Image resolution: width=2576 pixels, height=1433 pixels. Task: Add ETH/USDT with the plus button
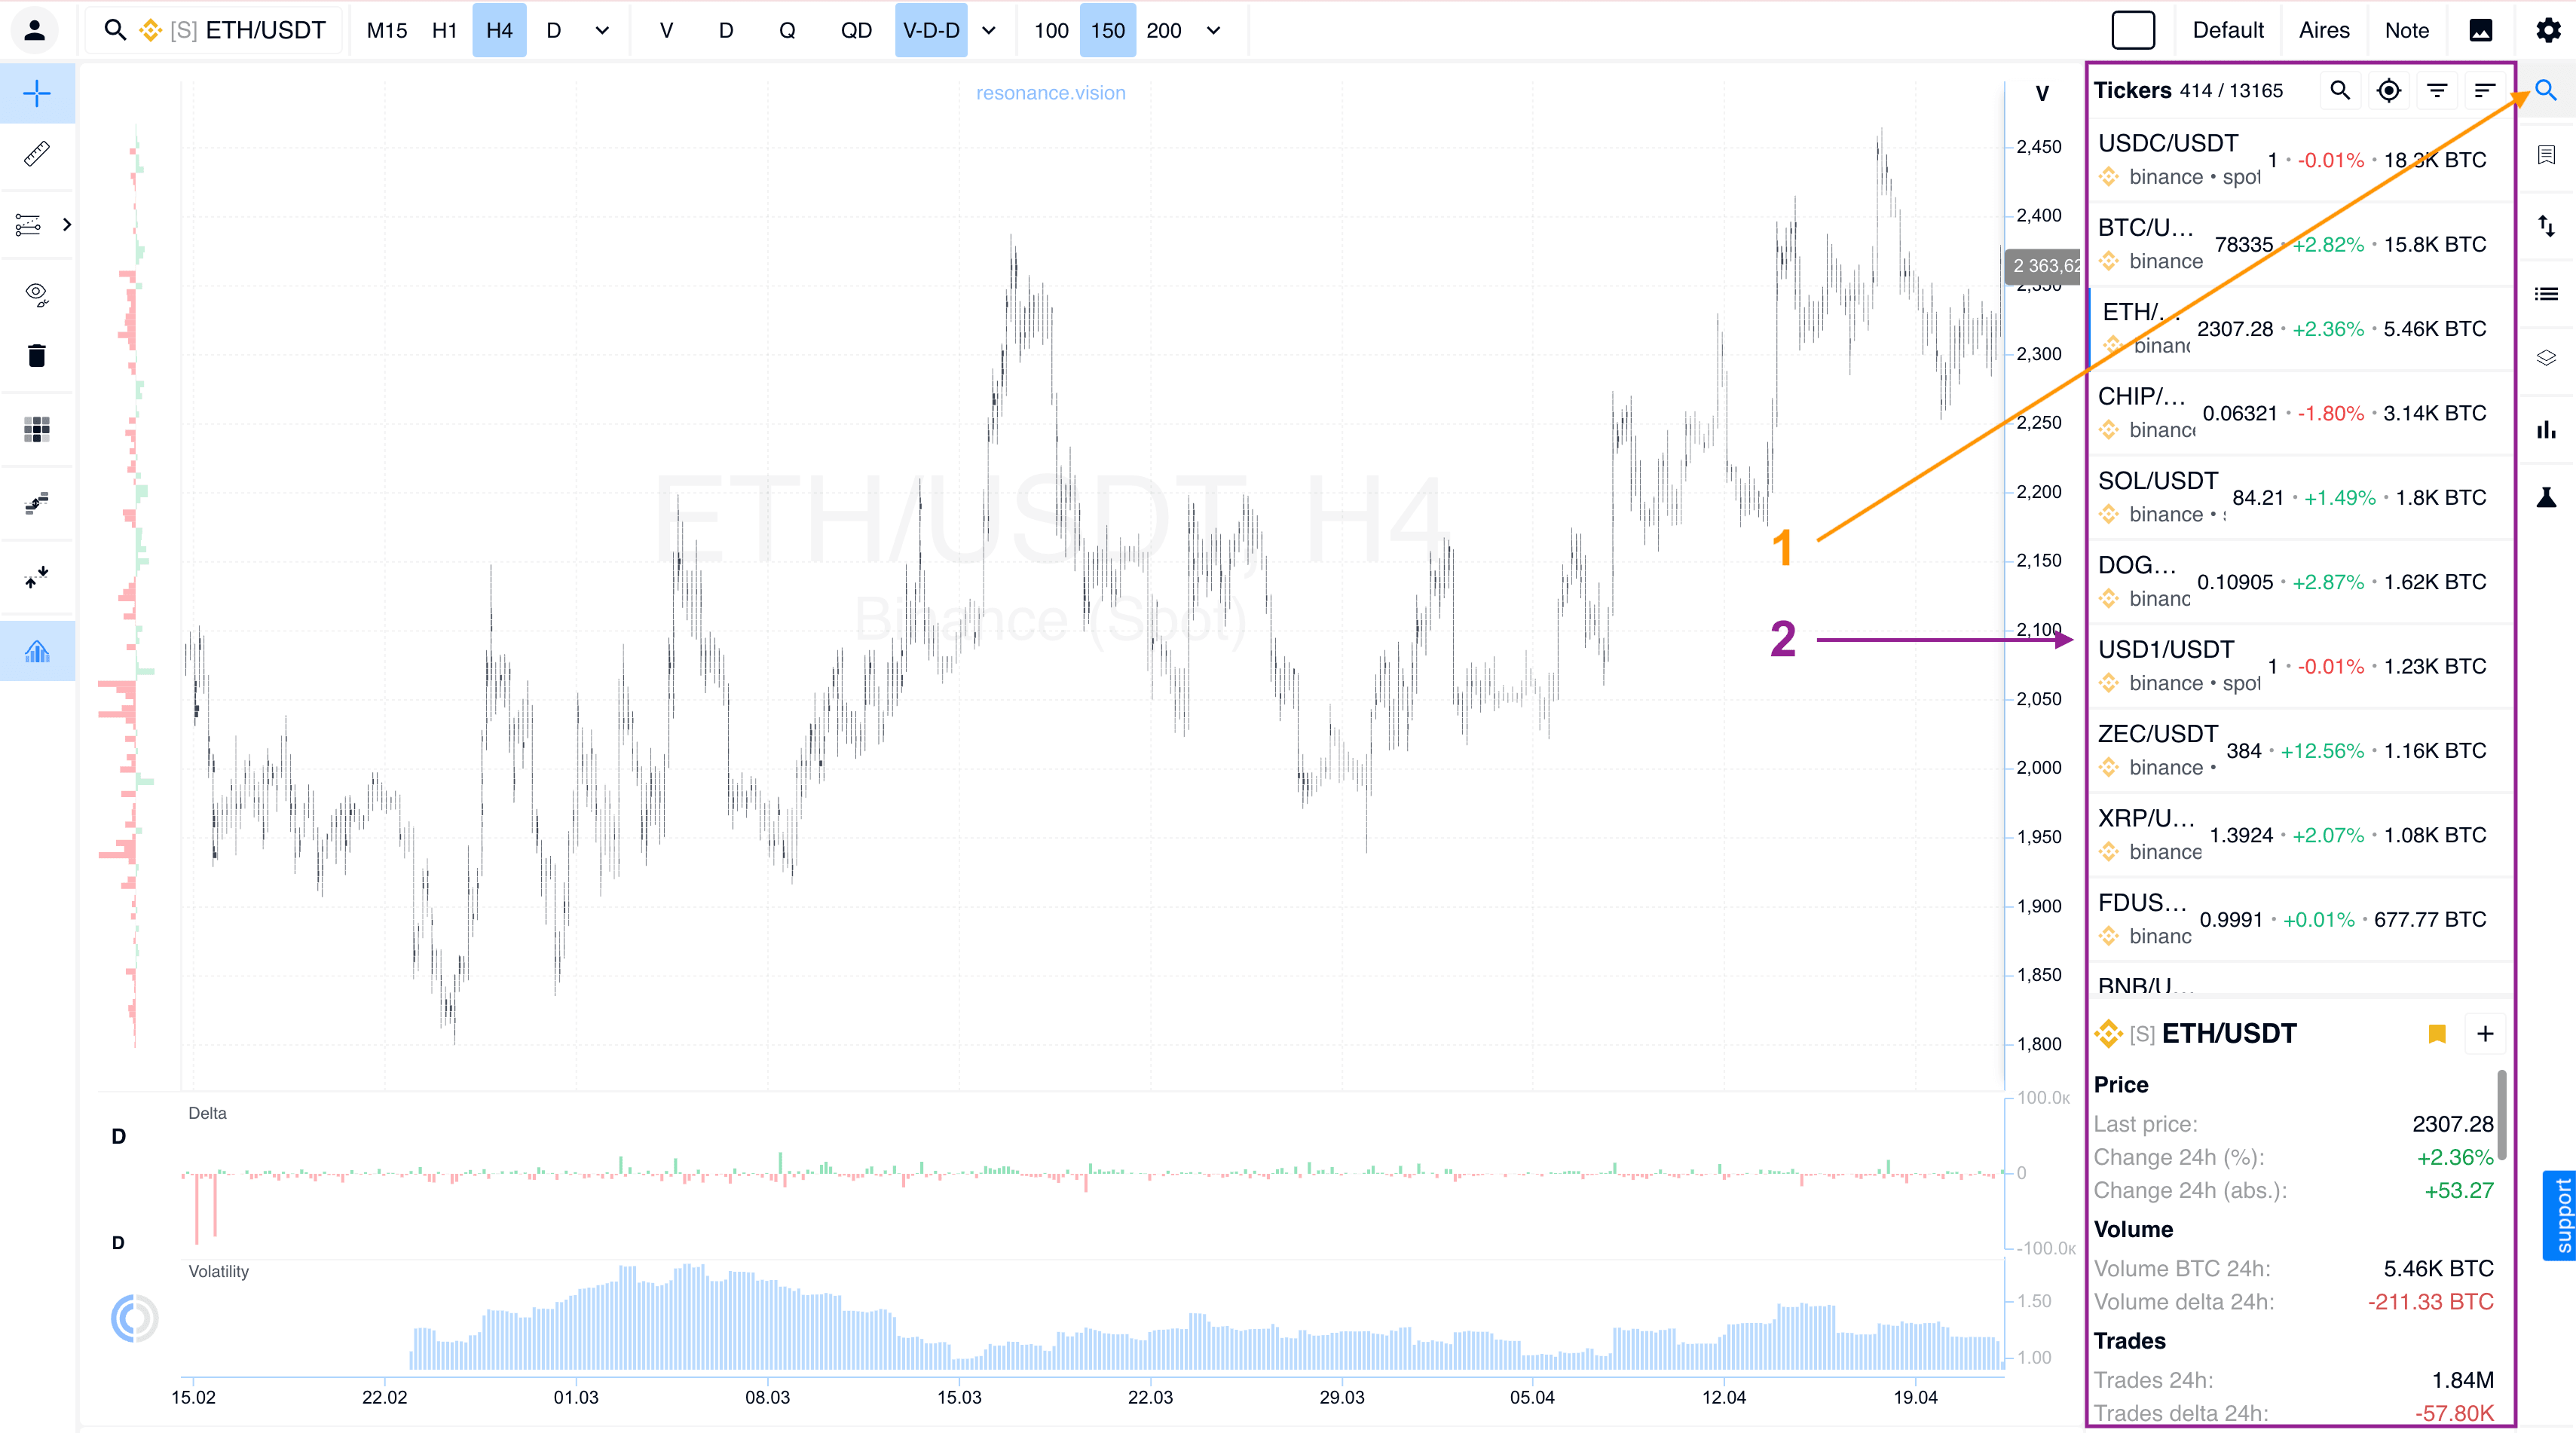(2485, 1034)
